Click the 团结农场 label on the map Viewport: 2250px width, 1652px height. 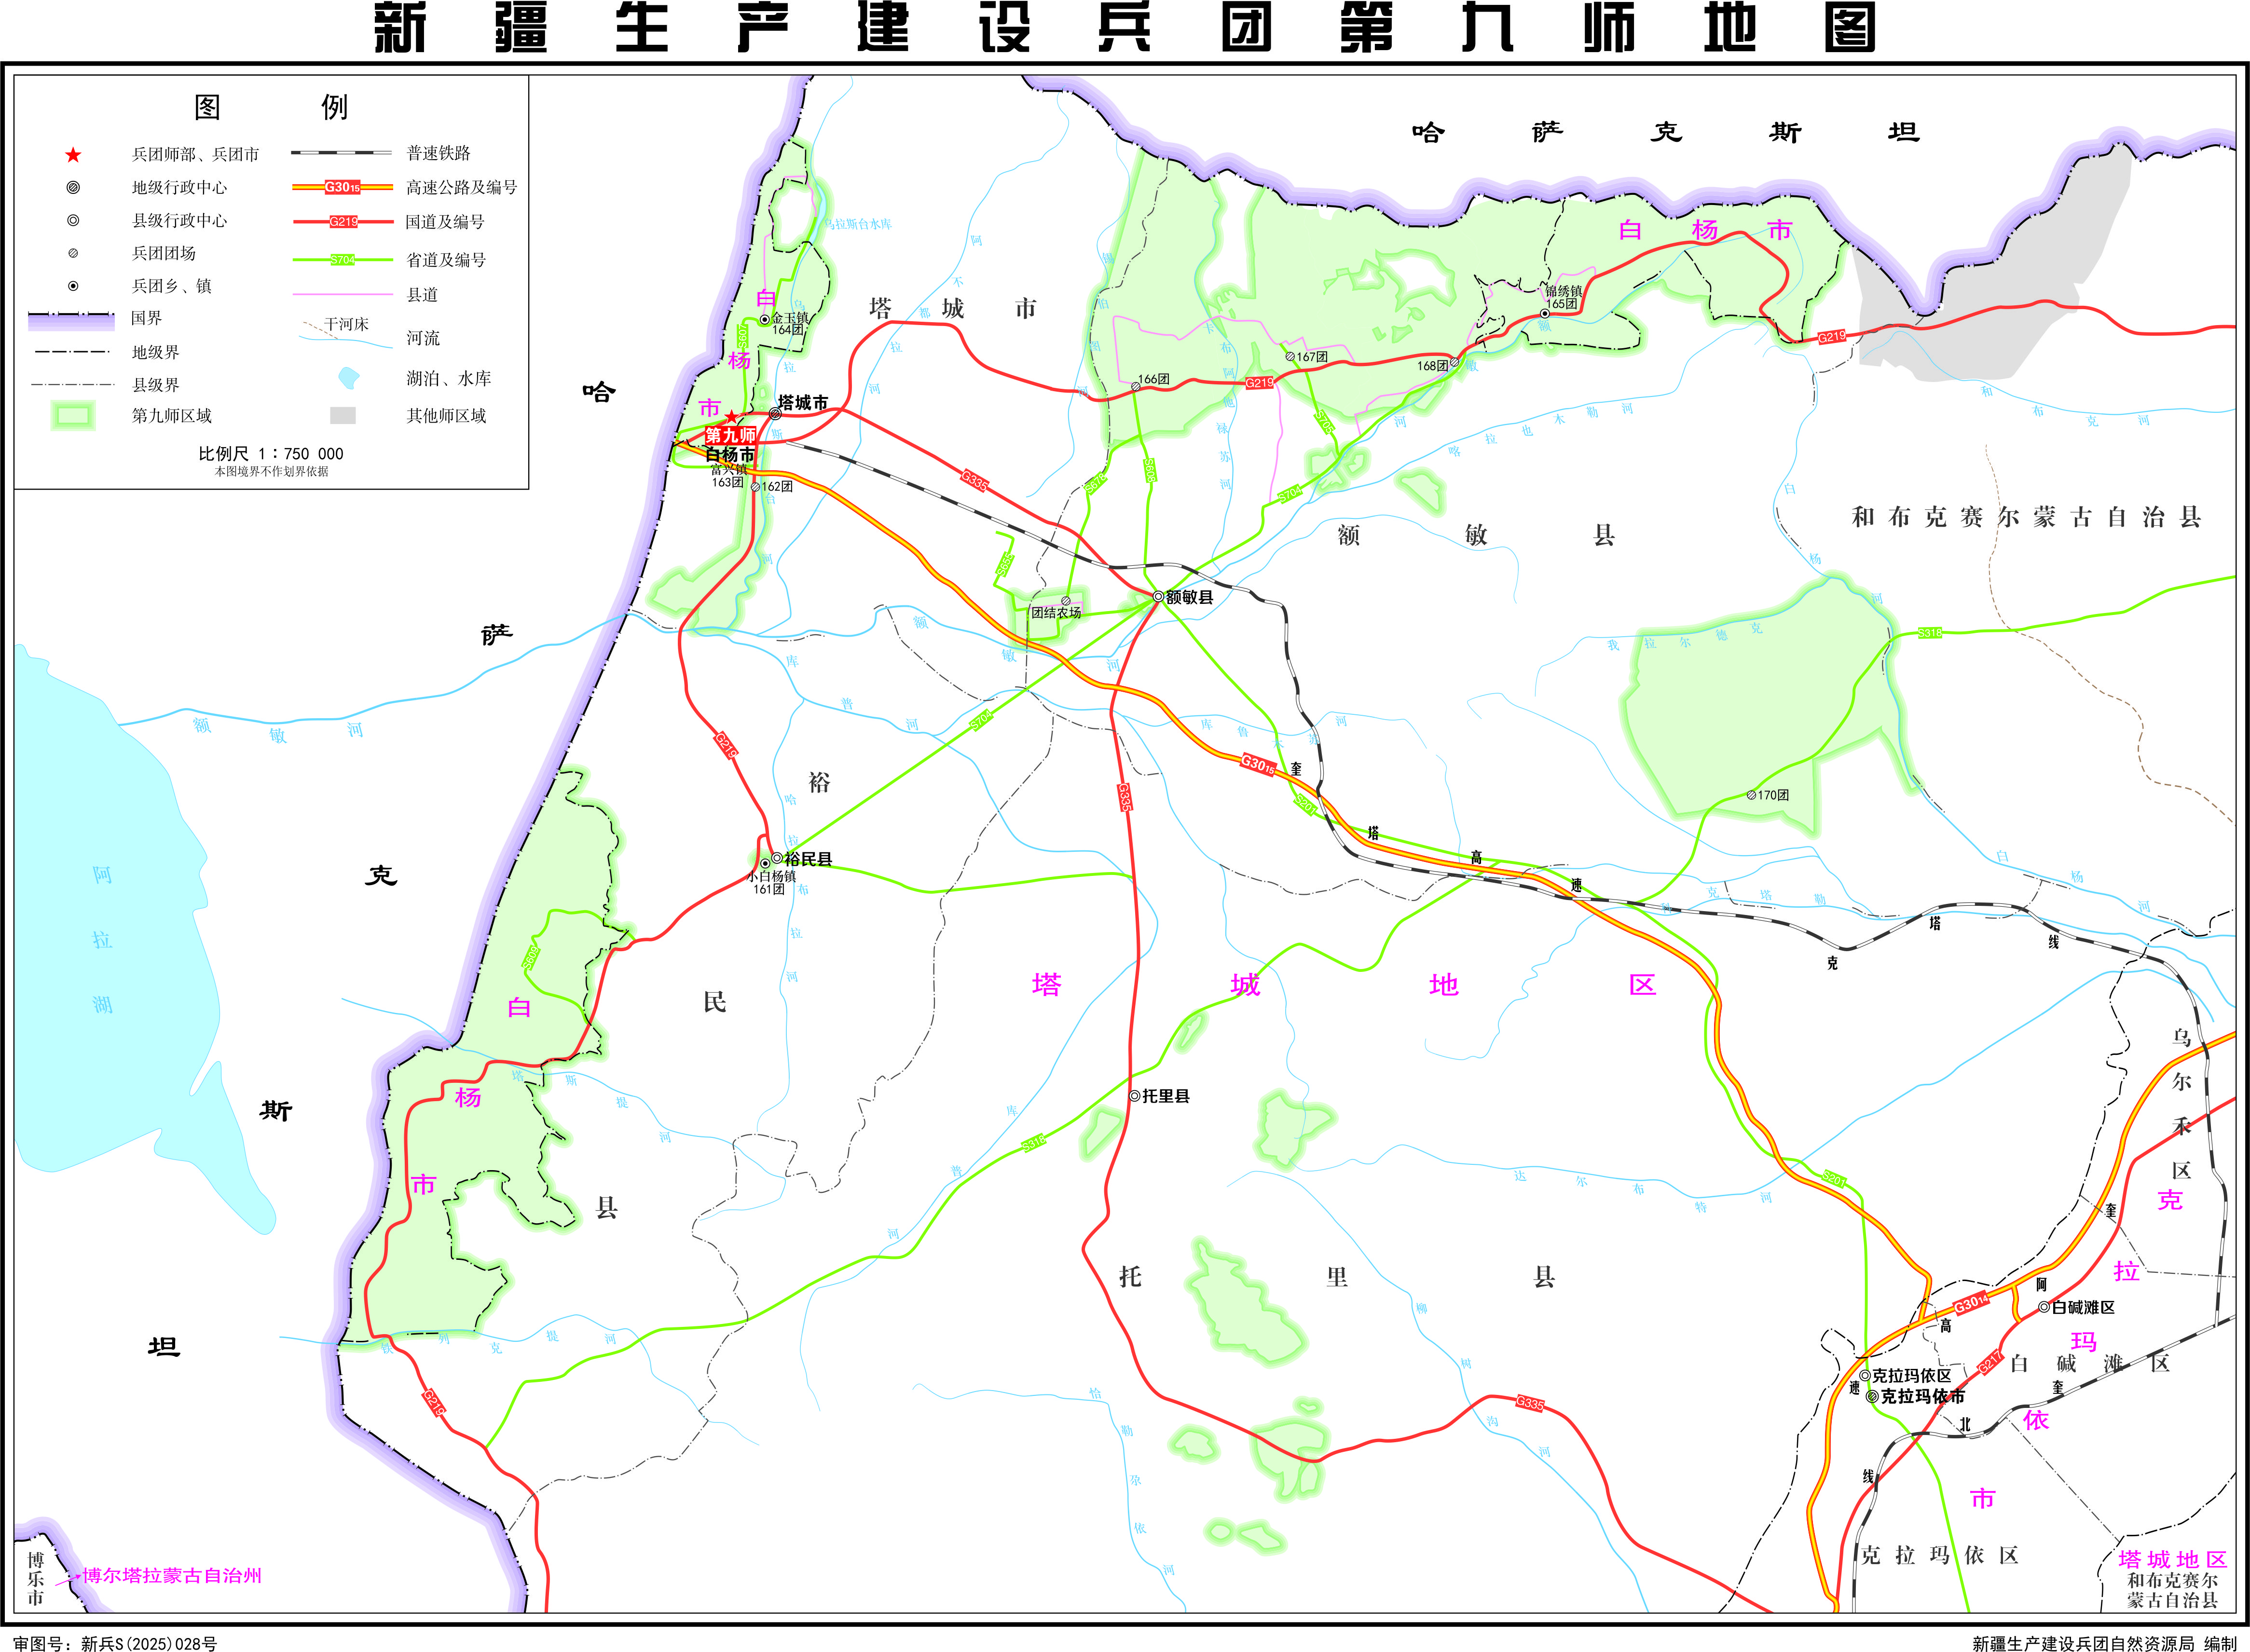point(1056,612)
